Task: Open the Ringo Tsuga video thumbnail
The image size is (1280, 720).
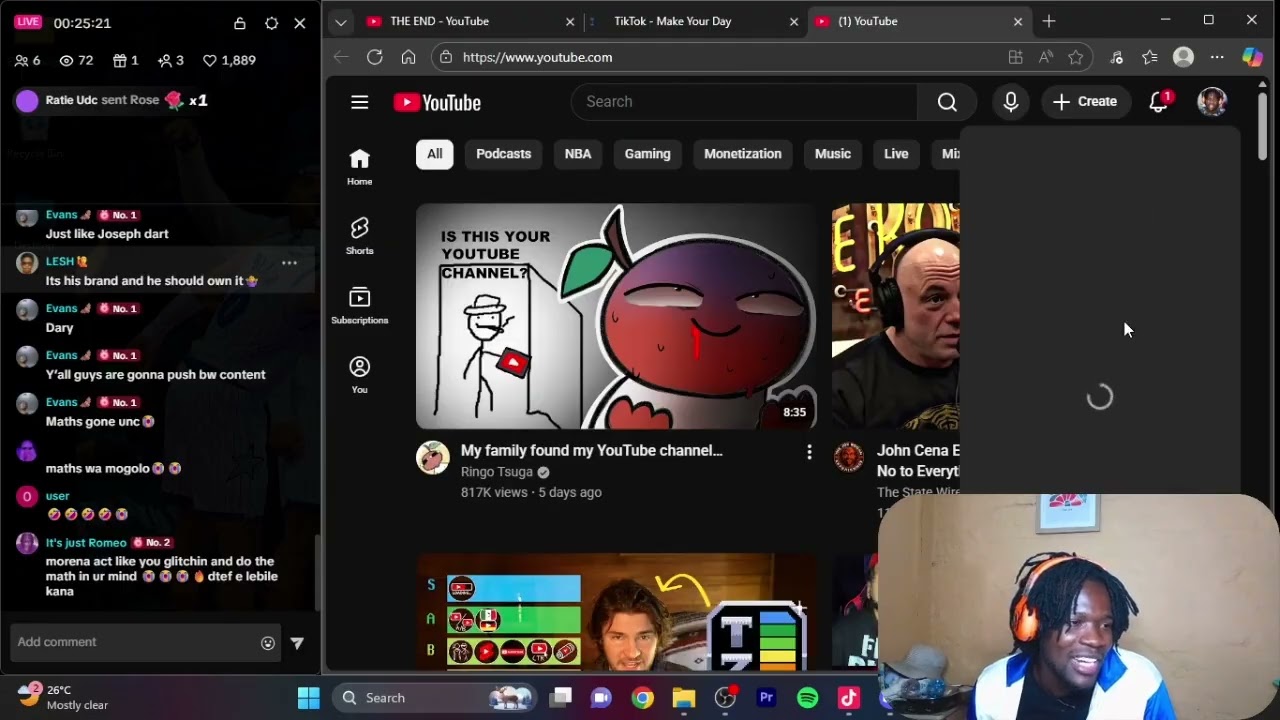Action: (616, 316)
